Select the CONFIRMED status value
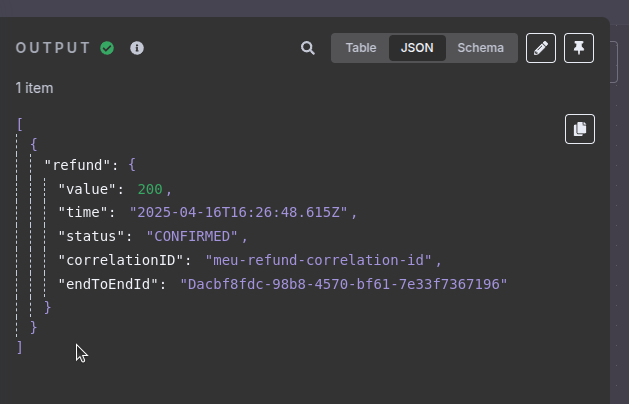629x404 pixels. (x=193, y=236)
